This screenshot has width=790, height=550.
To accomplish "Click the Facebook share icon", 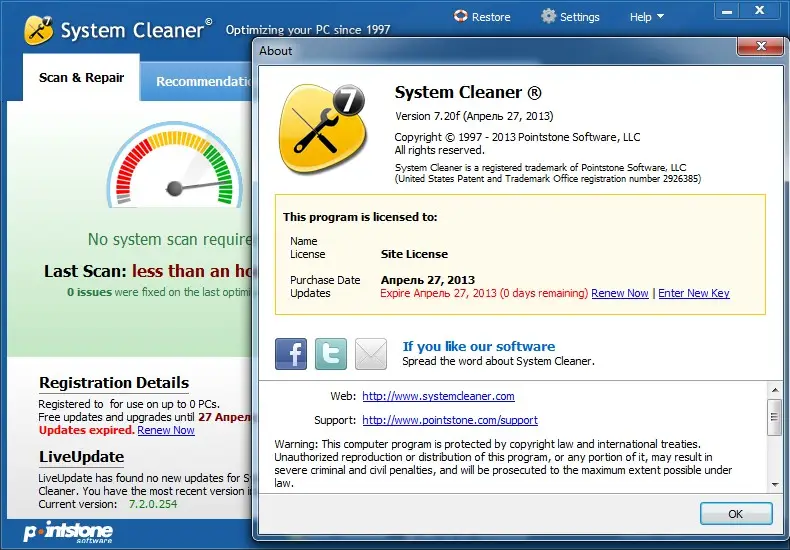I will point(291,354).
